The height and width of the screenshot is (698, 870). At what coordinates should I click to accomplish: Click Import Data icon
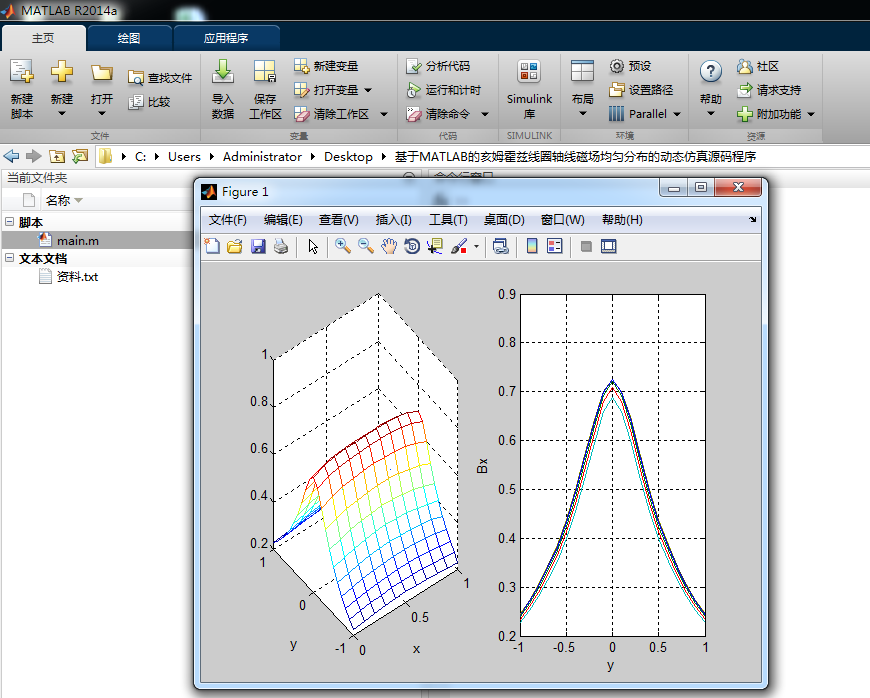pos(222,72)
